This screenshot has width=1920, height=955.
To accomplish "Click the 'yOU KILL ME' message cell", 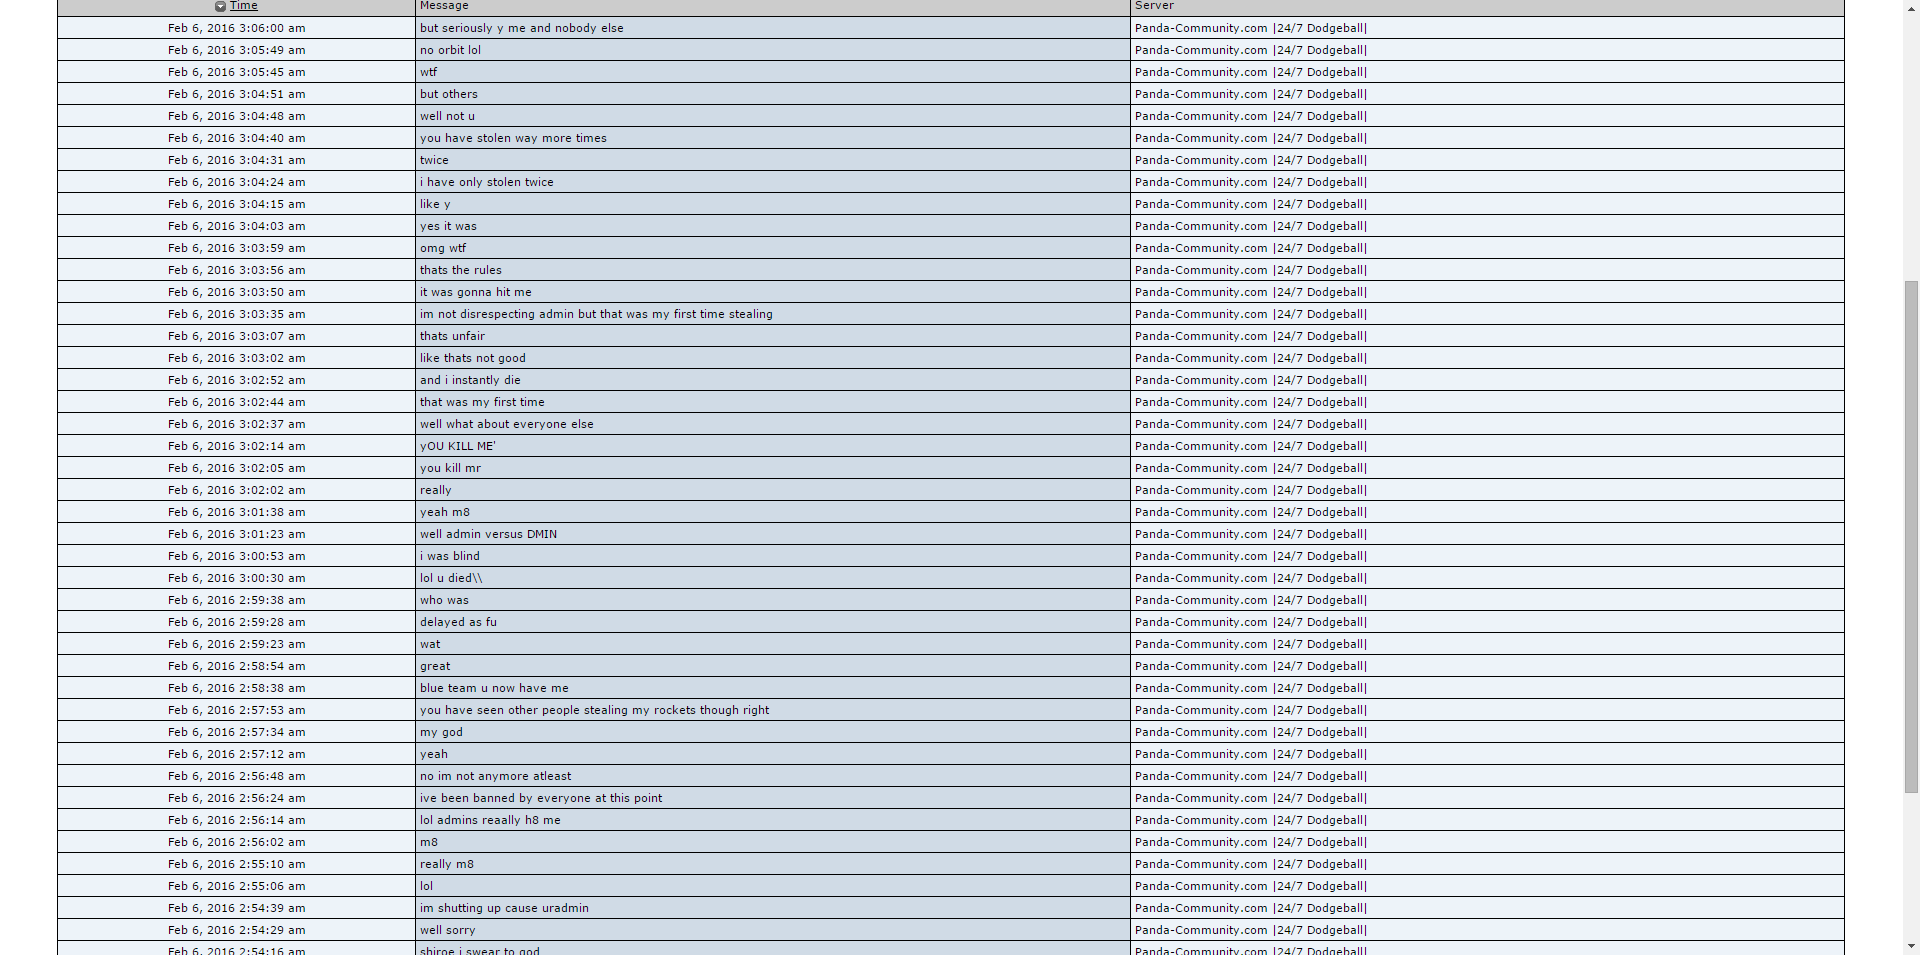I will [x=457, y=446].
